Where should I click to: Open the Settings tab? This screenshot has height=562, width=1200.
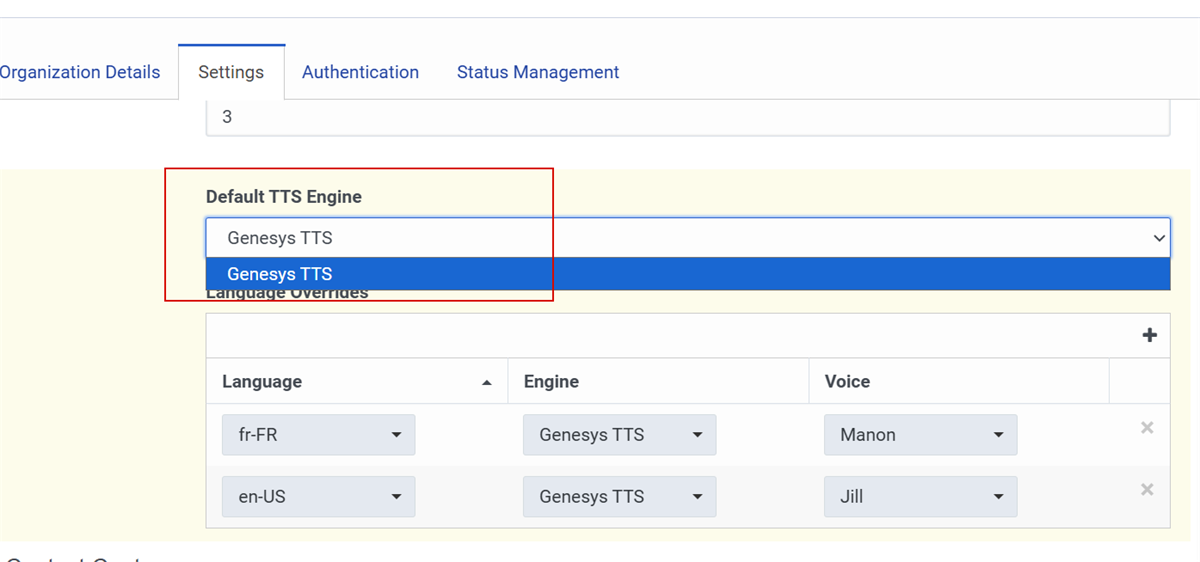click(x=231, y=72)
